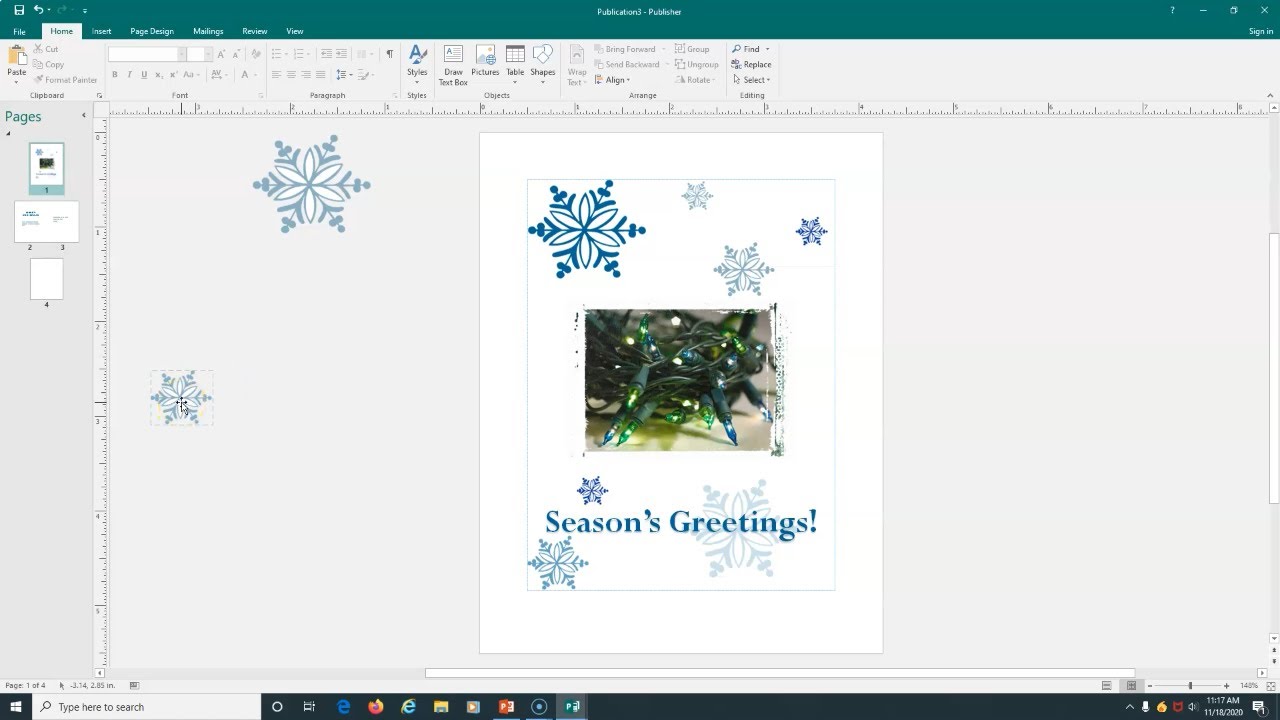Open PowerPoint from the taskbar
1280x720 pixels.
click(506, 707)
